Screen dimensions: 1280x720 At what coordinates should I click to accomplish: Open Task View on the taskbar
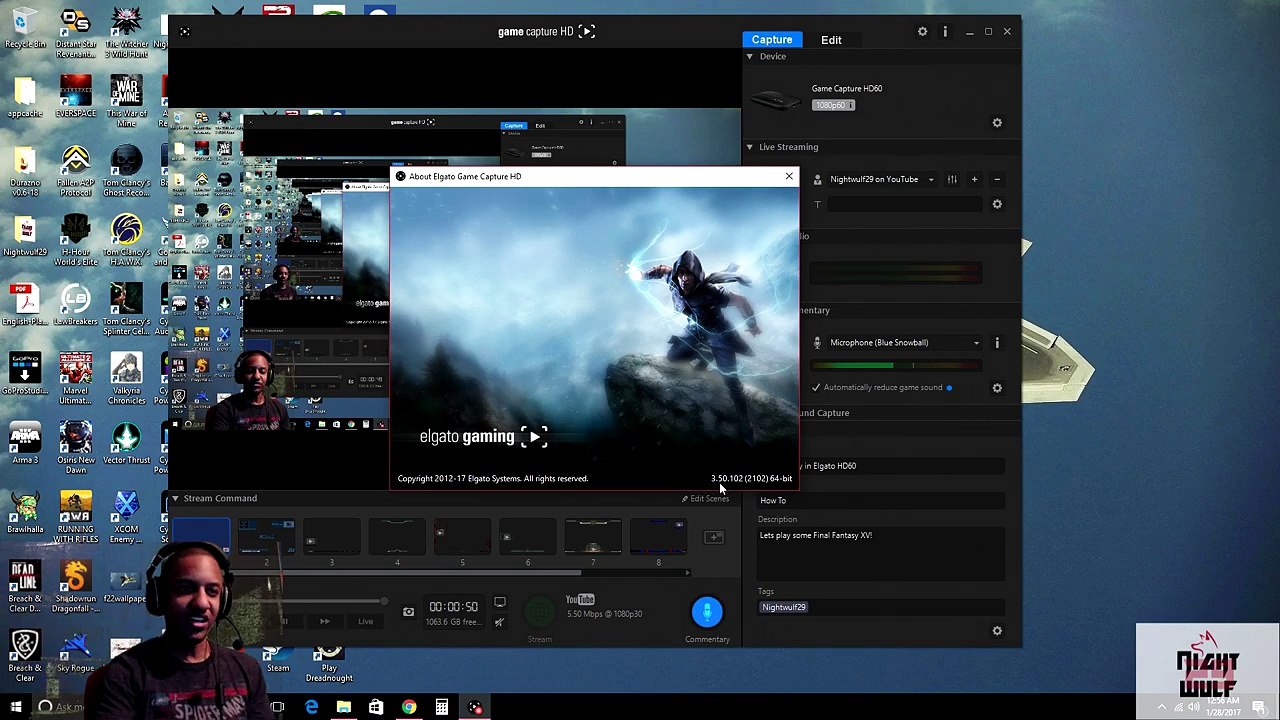pyautogui.click(x=278, y=708)
